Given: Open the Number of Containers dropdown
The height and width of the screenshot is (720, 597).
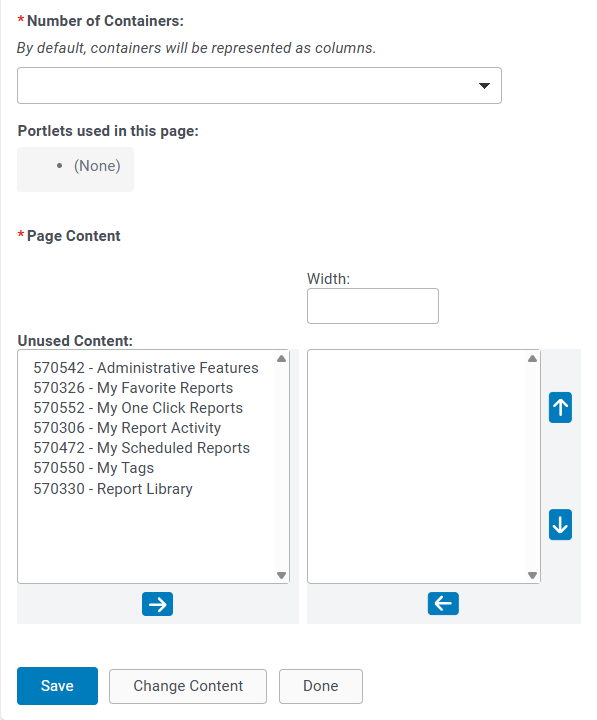Looking at the screenshot, I should click(259, 85).
